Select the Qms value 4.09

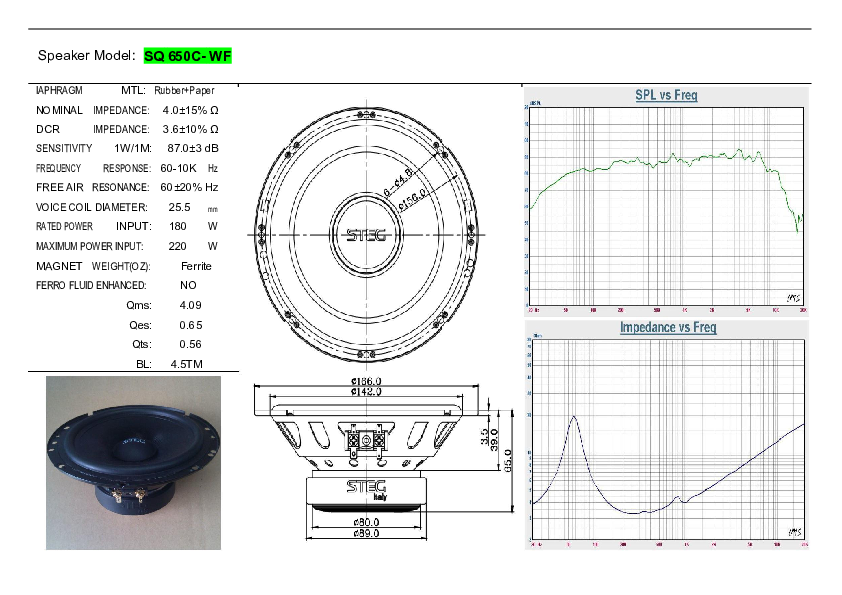[190, 305]
